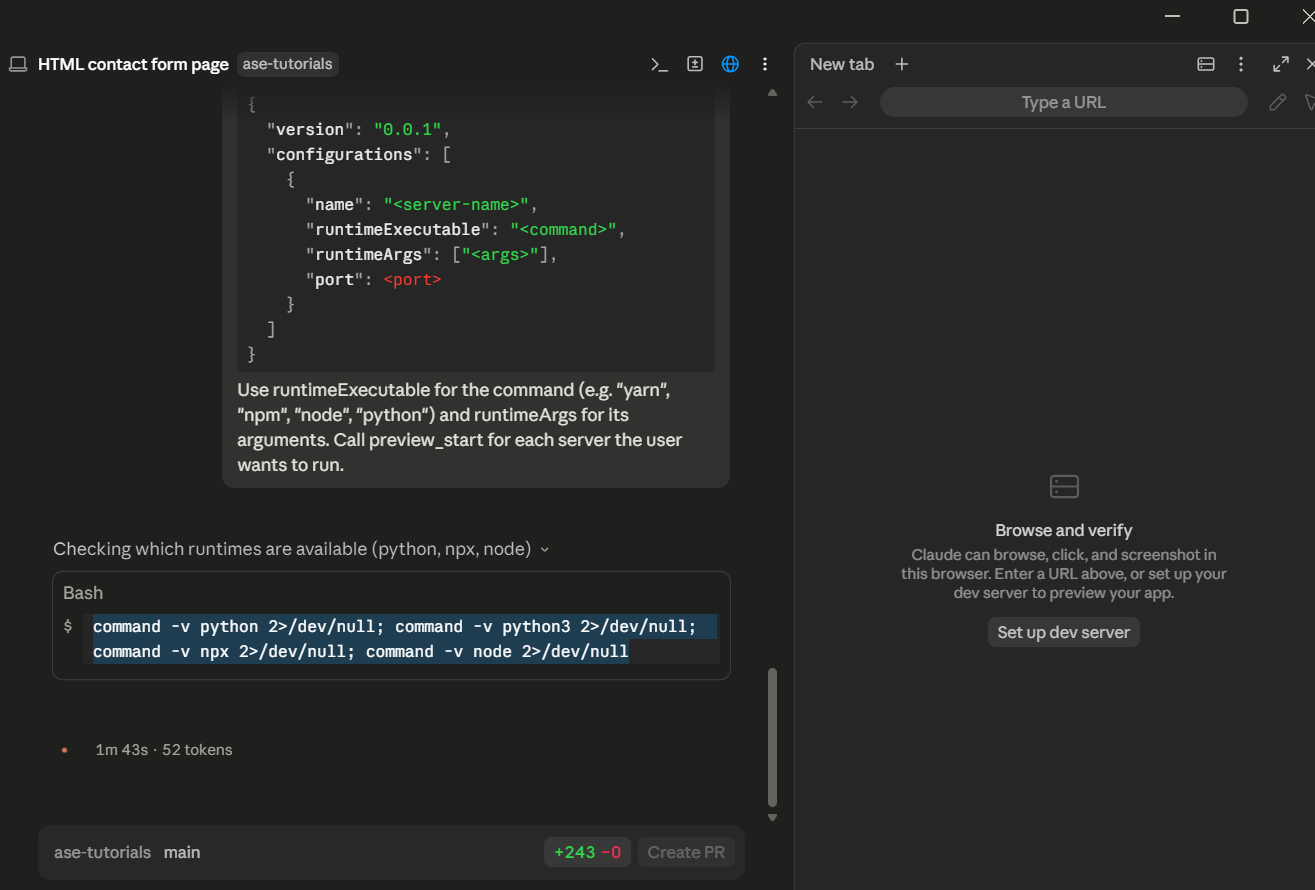
Task: Click the "0.0.1" version string
Action: [408, 130]
